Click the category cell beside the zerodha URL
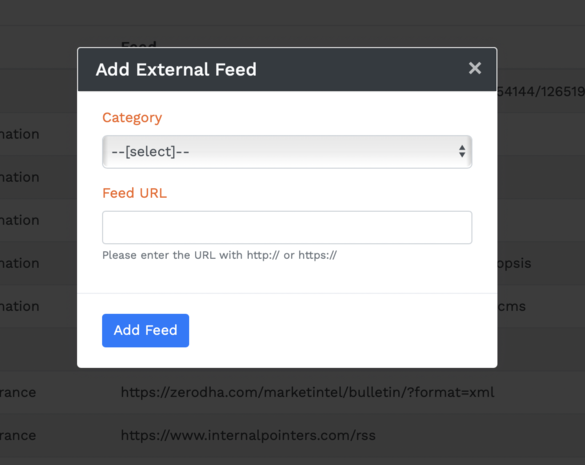 [18, 393]
